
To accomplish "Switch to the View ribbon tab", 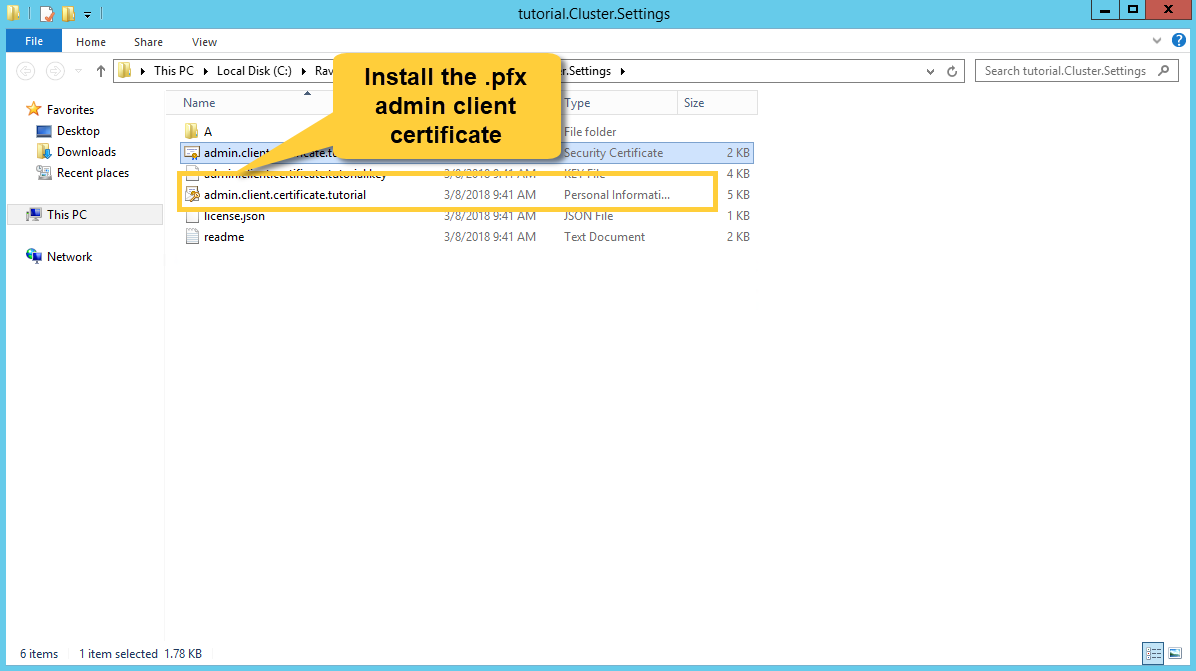I will pos(204,42).
